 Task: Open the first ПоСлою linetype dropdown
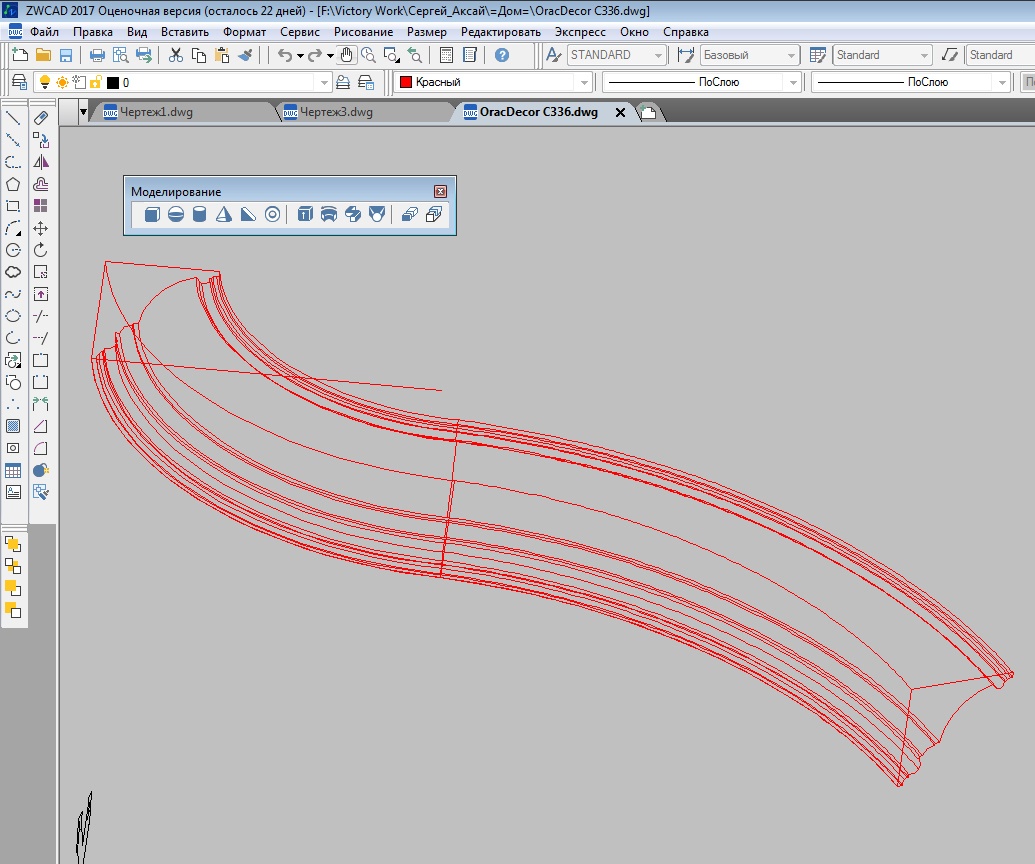coord(793,83)
